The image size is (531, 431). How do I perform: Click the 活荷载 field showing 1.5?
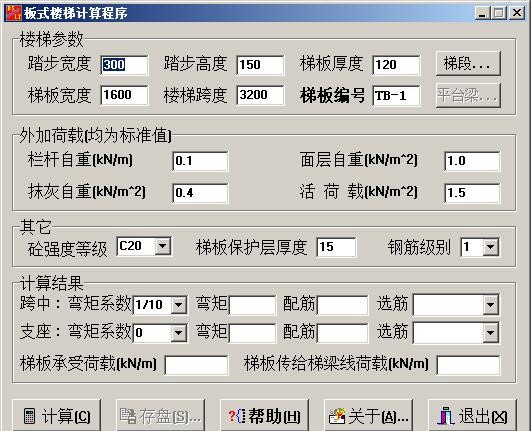point(472,193)
